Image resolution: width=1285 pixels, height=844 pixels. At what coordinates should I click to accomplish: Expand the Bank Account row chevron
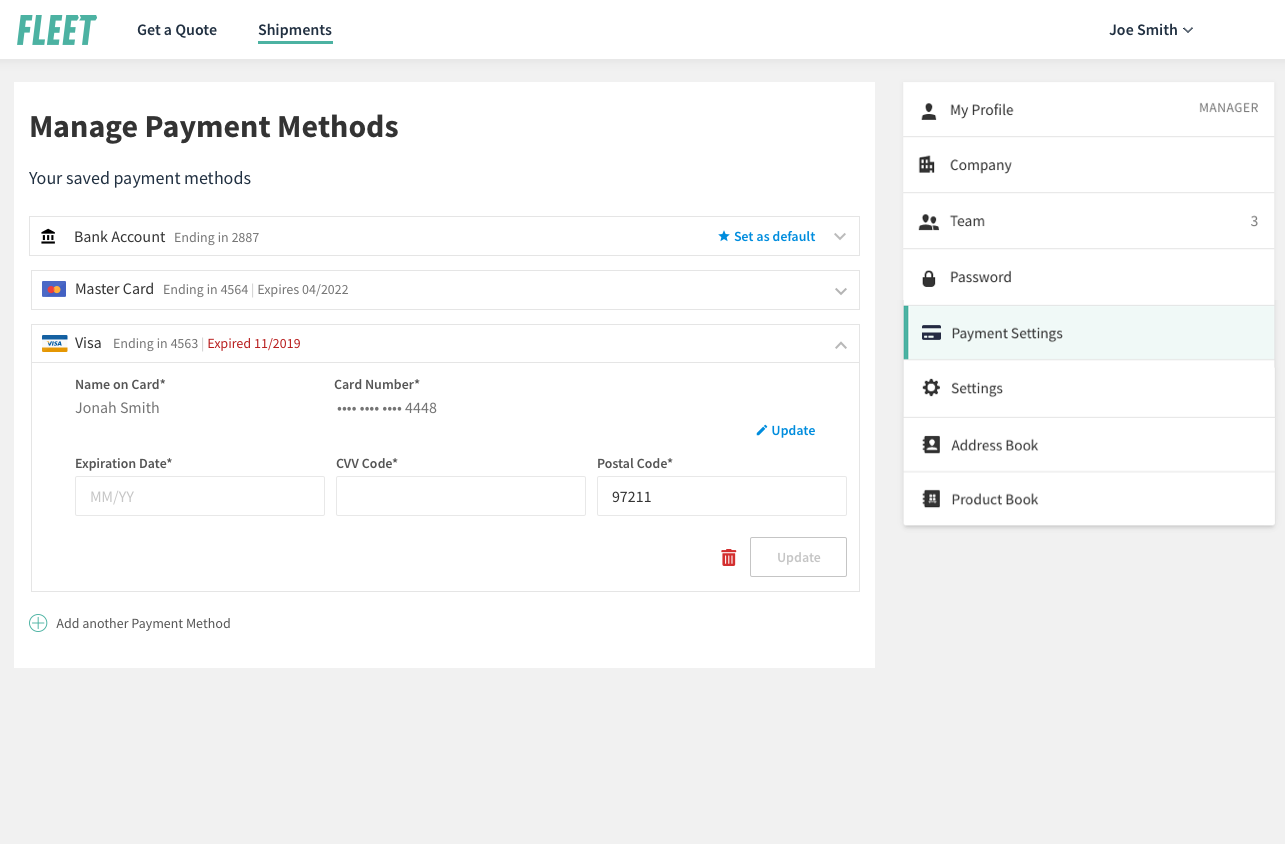coord(840,237)
